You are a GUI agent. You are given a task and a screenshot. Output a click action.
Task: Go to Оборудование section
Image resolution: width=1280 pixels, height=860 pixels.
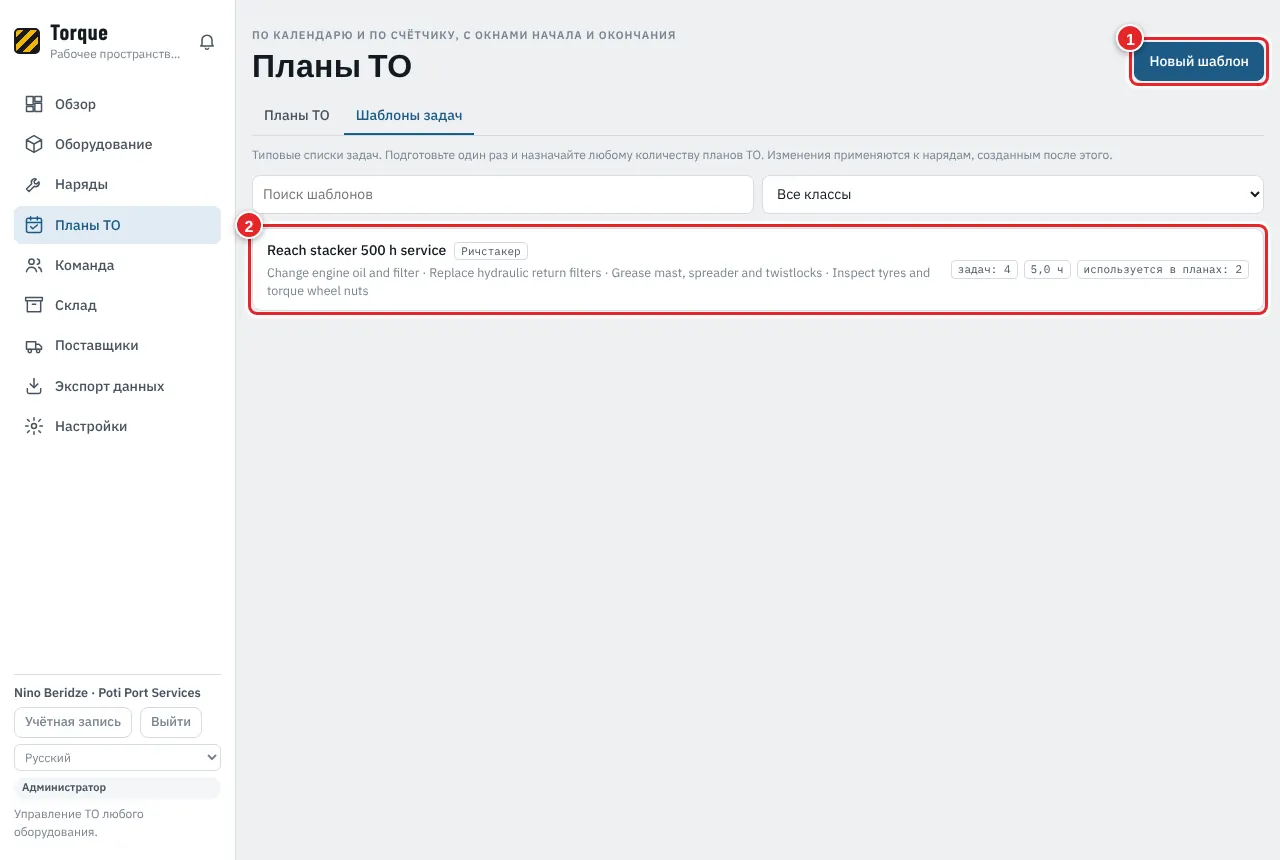click(117, 144)
